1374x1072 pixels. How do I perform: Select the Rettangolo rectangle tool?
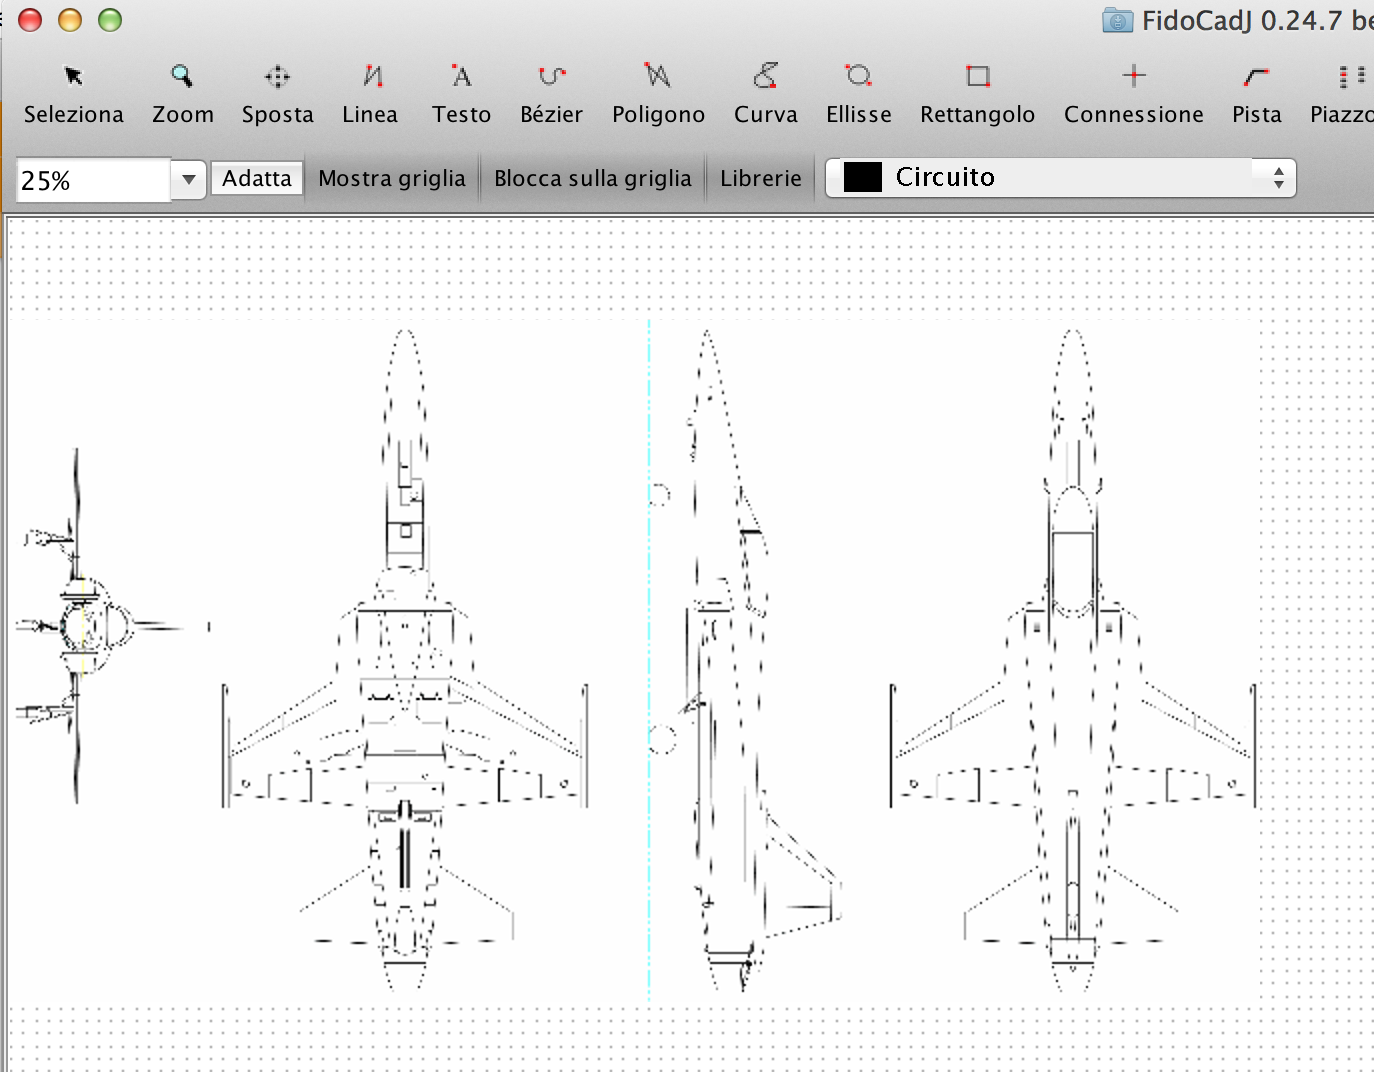point(977,93)
